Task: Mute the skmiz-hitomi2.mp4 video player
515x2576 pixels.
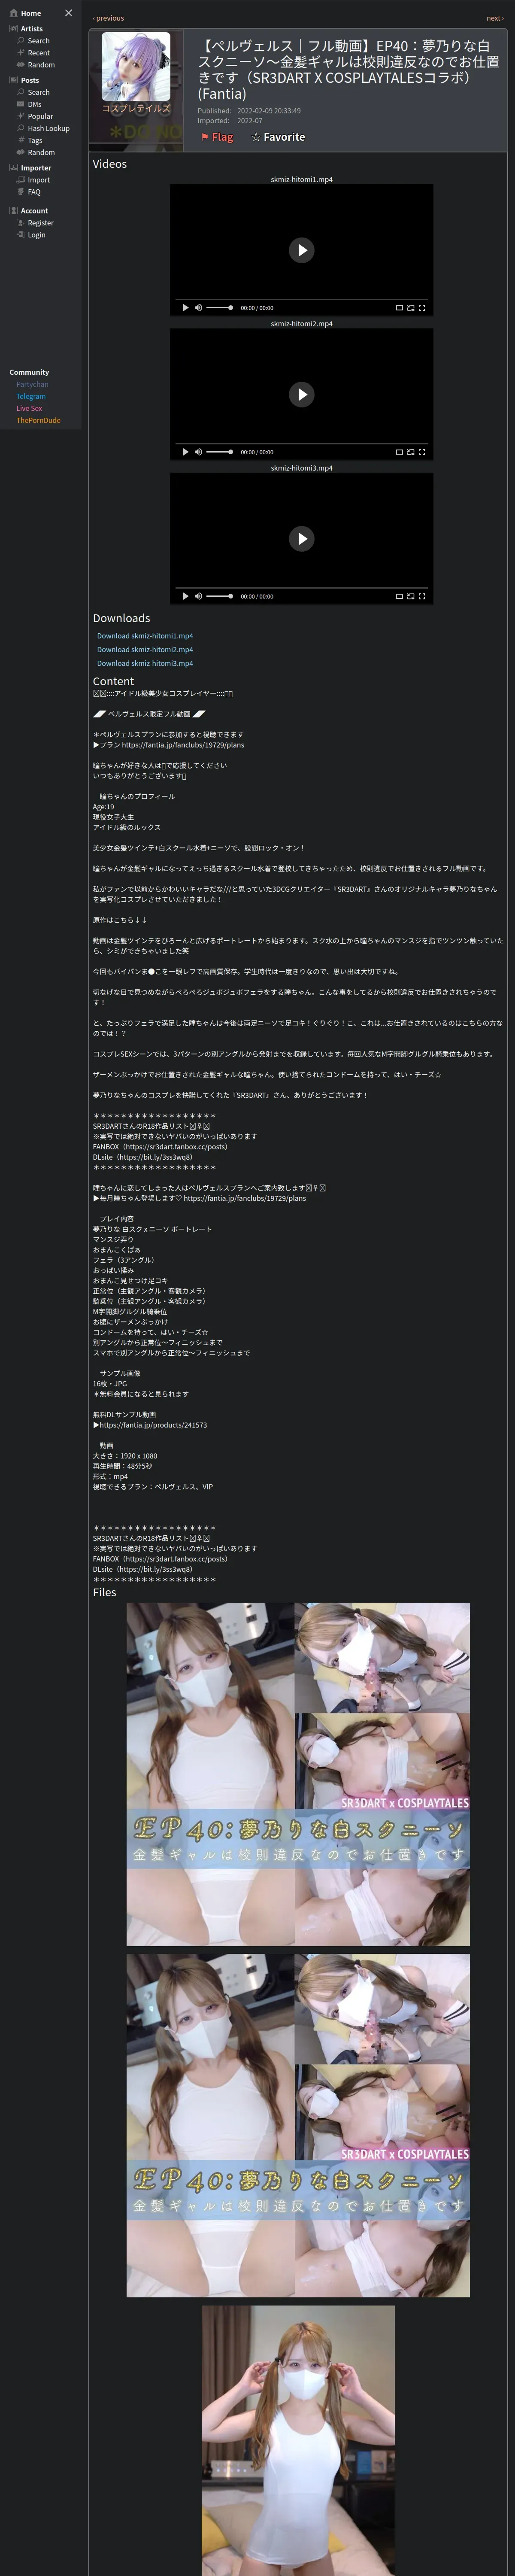Action: click(198, 452)
